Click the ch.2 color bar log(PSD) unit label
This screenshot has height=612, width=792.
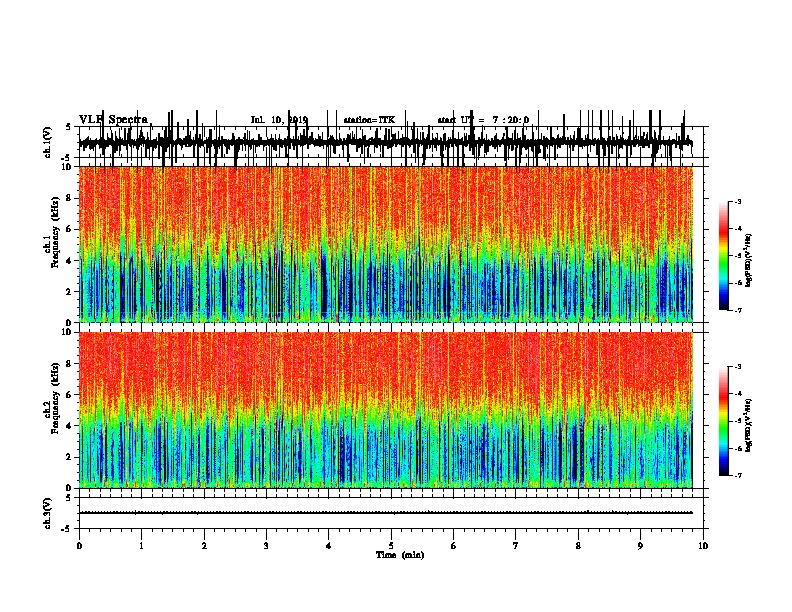pos(748,425)
